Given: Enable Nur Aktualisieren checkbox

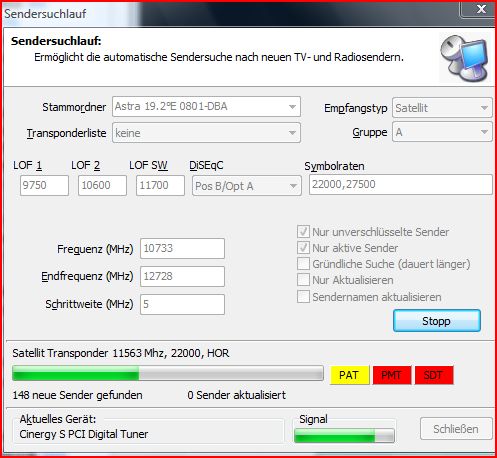Looking at the screenshot, I should [x=303, y=280].
